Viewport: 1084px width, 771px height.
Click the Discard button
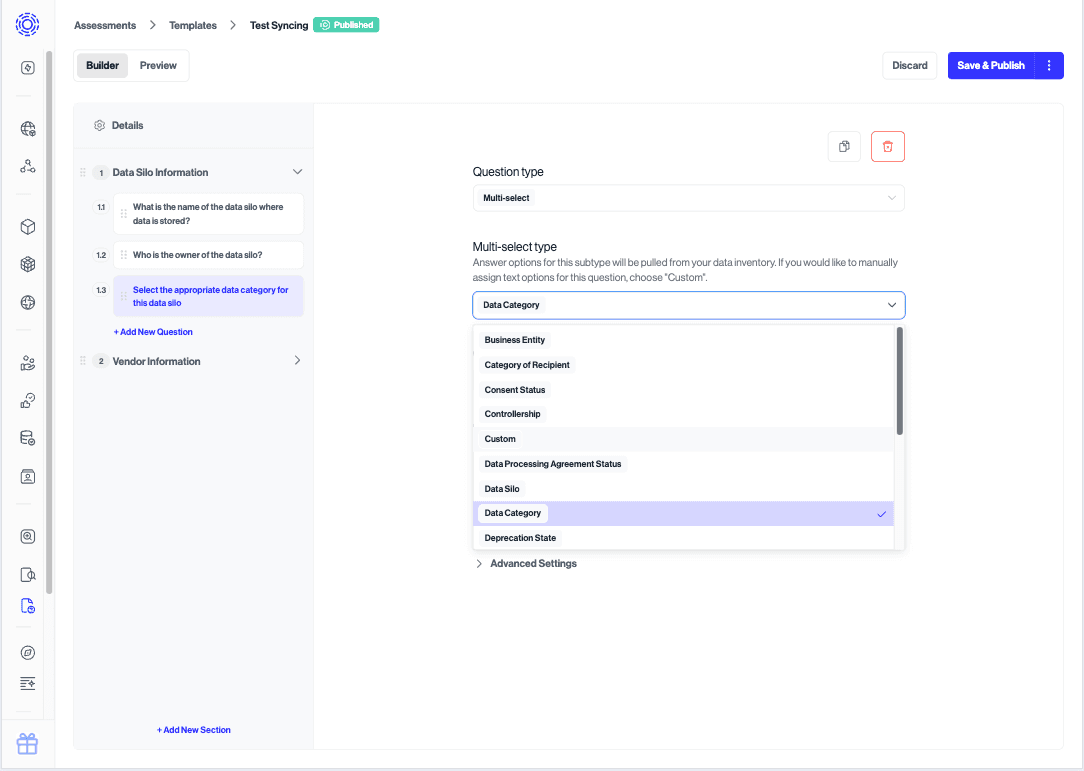tap(909, 66)
